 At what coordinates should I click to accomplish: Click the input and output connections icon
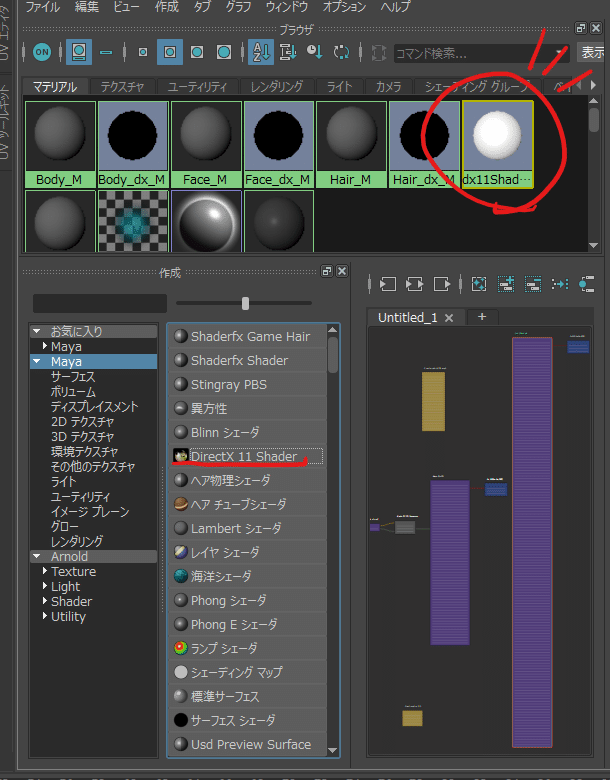[x=414, y=284]
